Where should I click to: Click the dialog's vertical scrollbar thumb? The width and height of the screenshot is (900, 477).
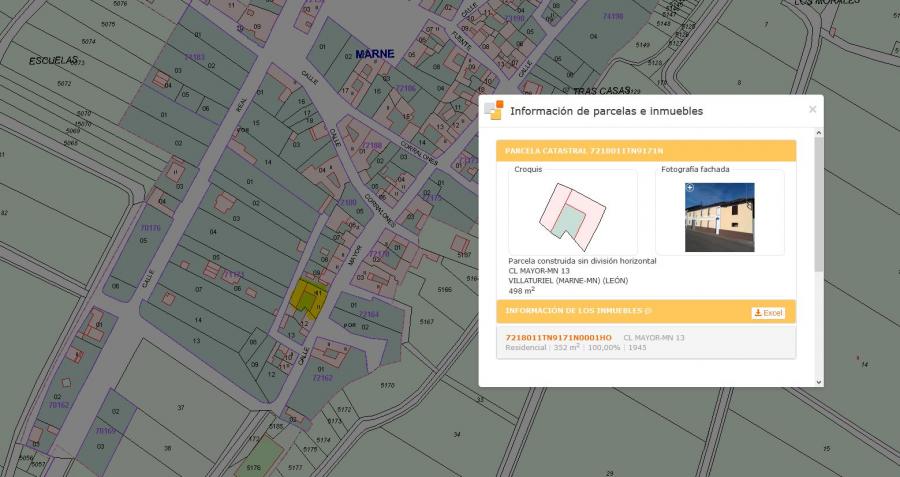pyautogui.click(x=819, y=205)
